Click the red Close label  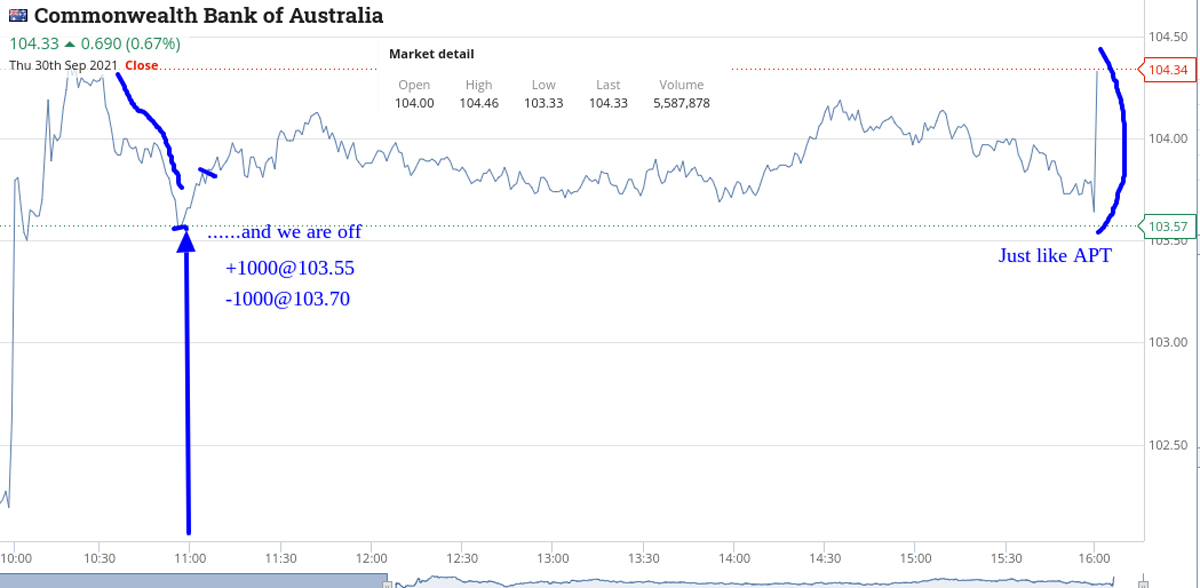(x=142, y=65)
